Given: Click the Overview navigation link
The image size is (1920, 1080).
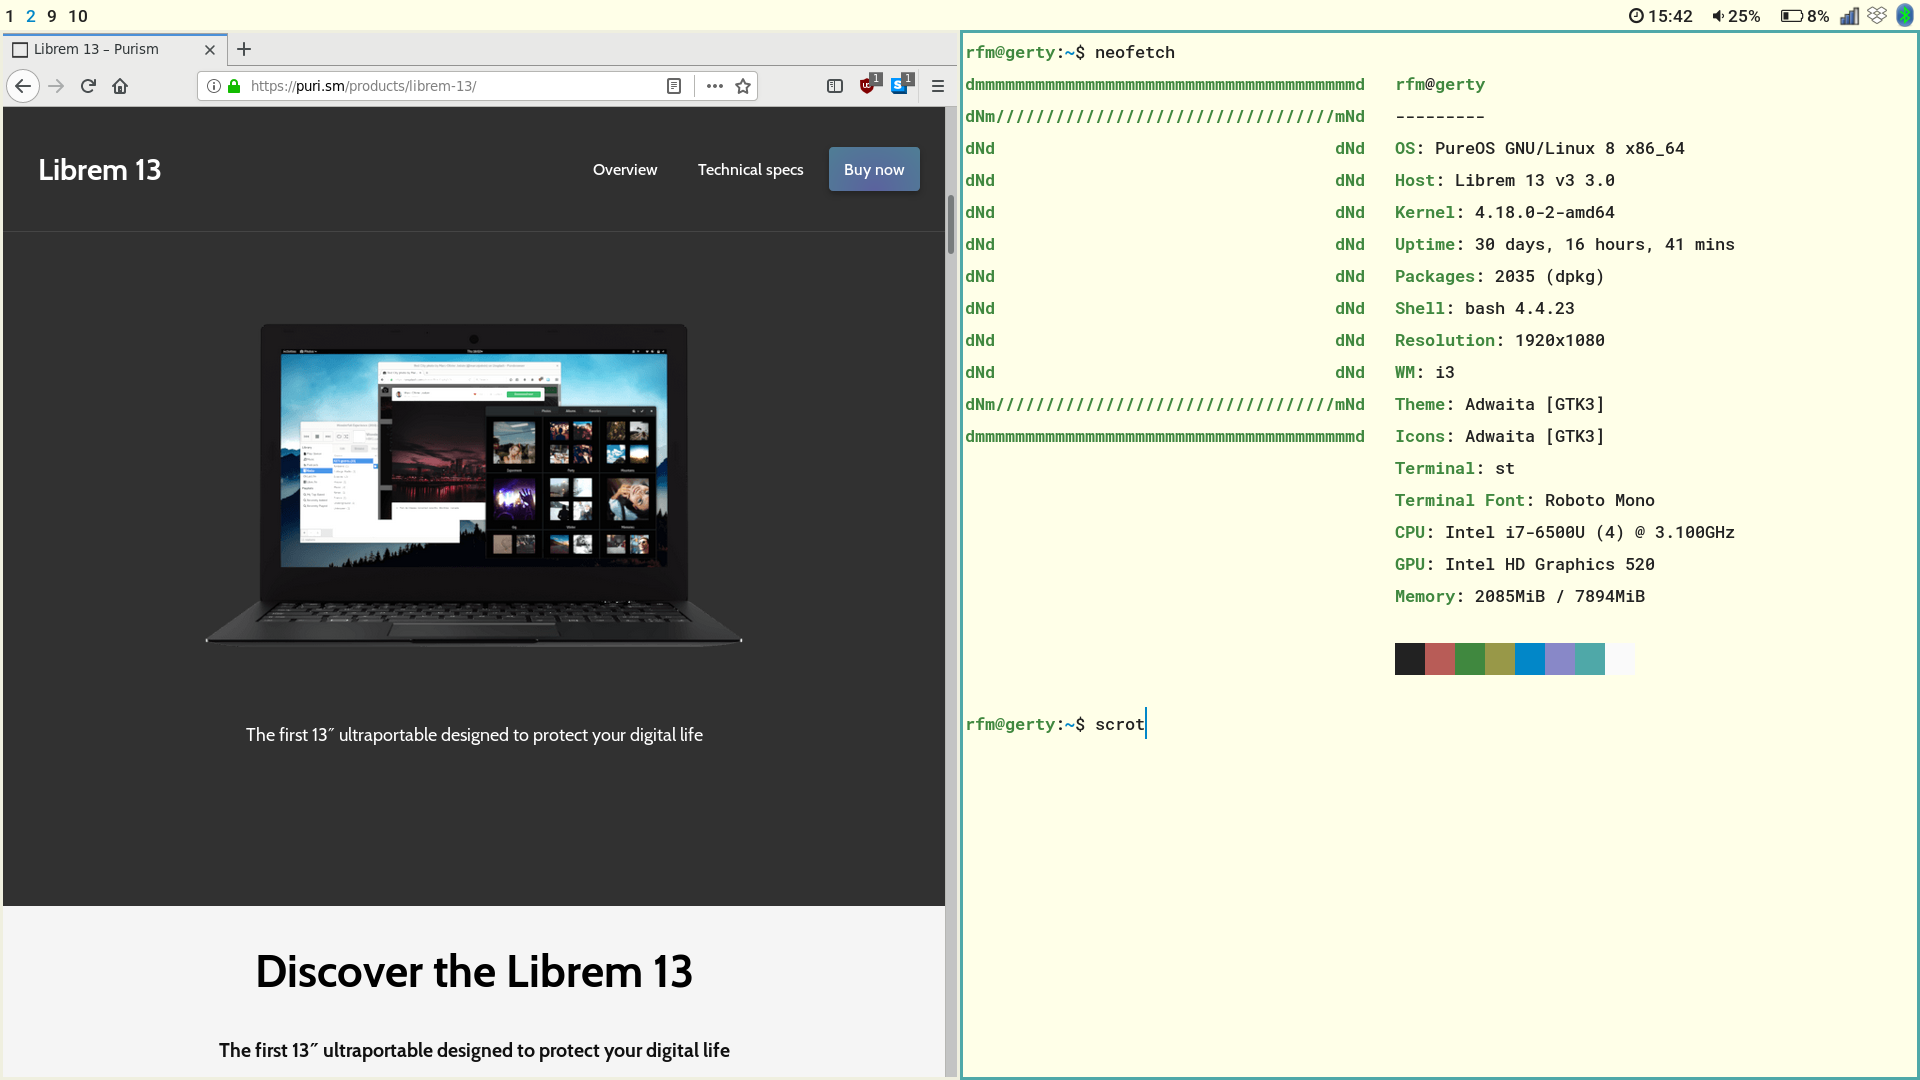Looking at the screenshot, I should [625, 170].
